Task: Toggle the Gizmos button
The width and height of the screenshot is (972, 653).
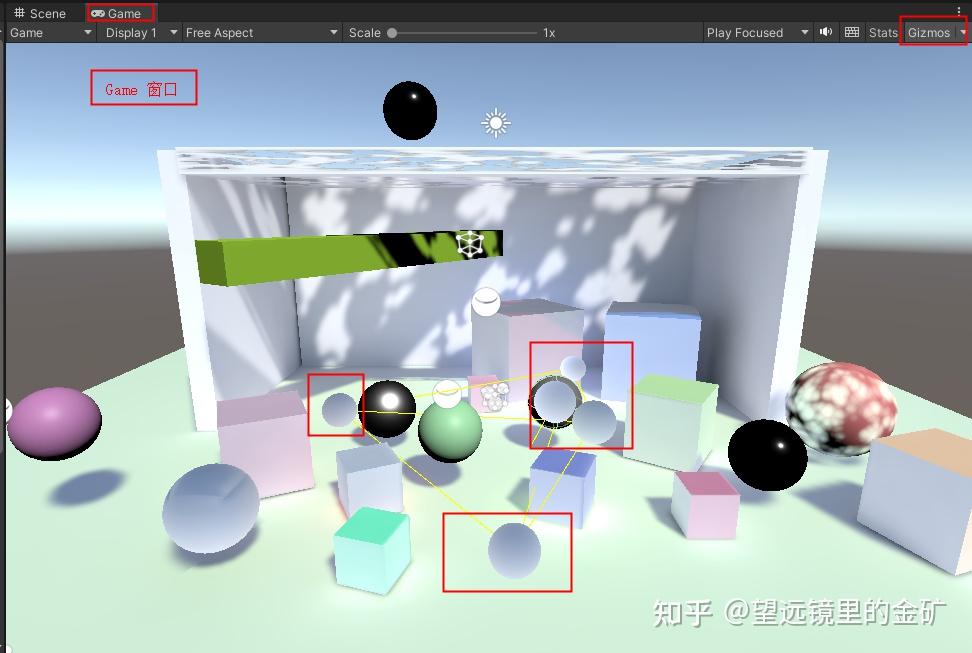Action: click(x=929, y=33)
